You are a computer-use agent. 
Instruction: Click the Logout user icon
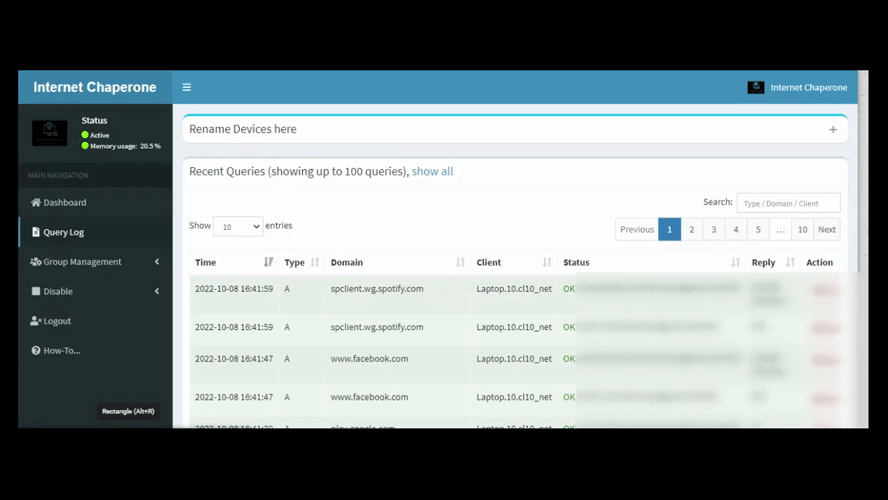pyautogui.click(x=36, y=321)
